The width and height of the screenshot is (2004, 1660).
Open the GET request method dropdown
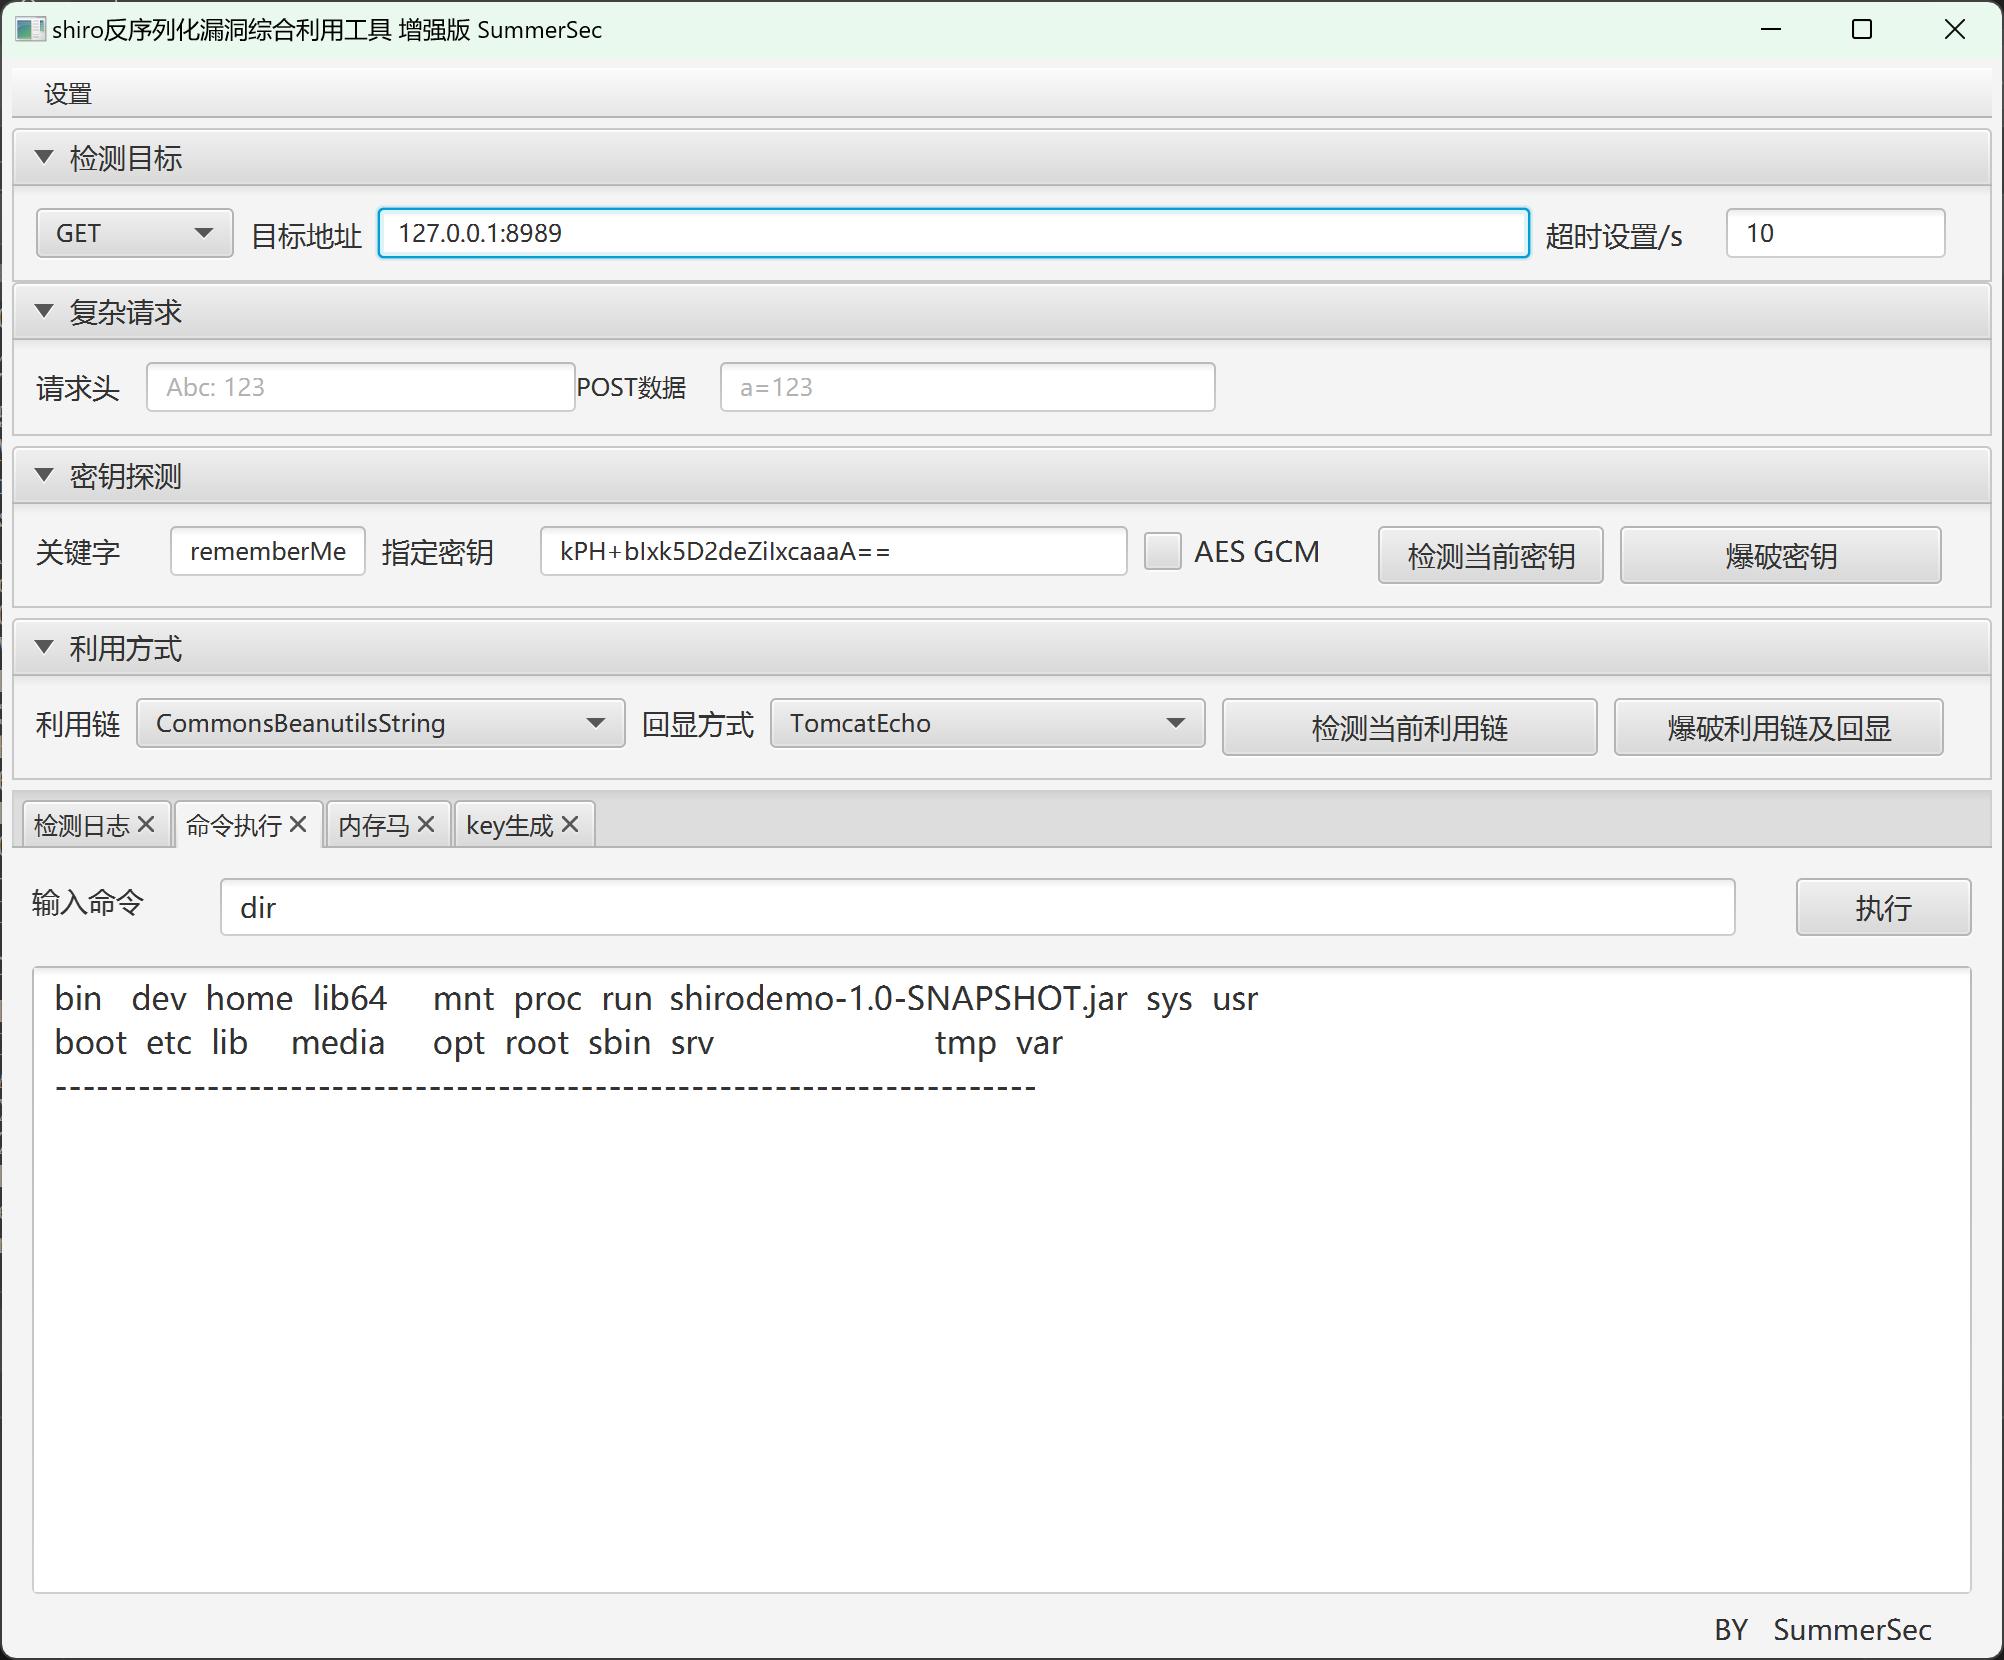[x=134, y=233]
